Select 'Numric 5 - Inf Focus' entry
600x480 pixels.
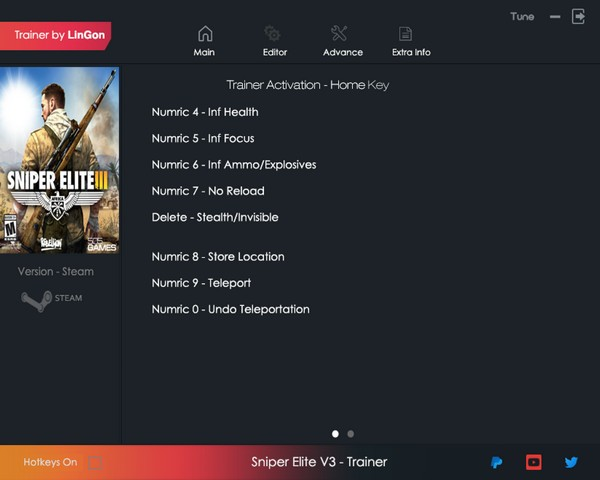click(203, 139)
